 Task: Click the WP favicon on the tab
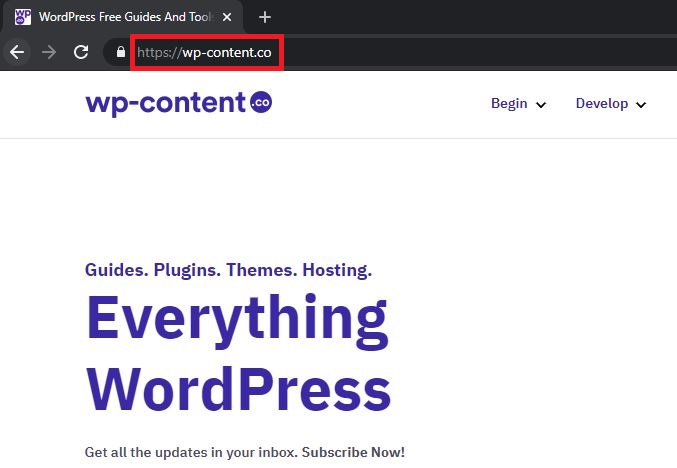[22, 17]
